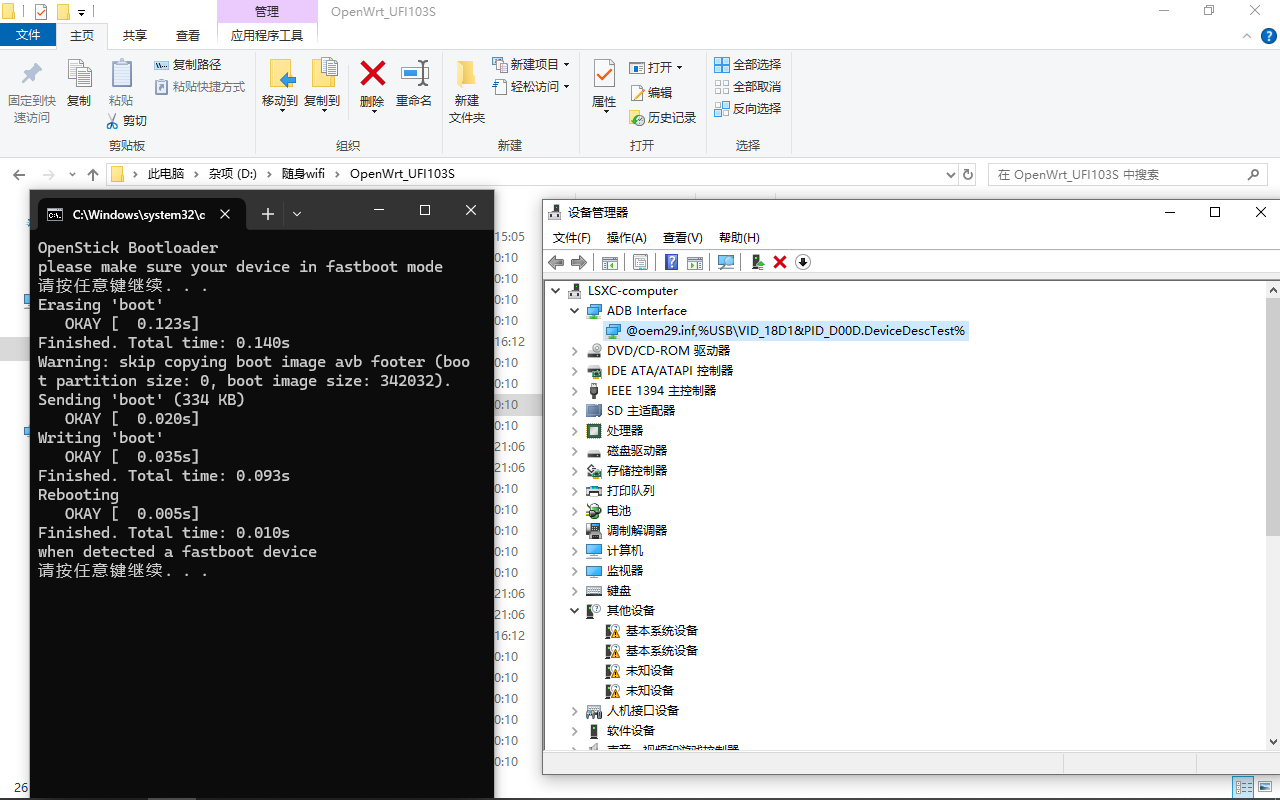
Task: Switch to the 共享 ribbon tab
Action: [135, 35]
